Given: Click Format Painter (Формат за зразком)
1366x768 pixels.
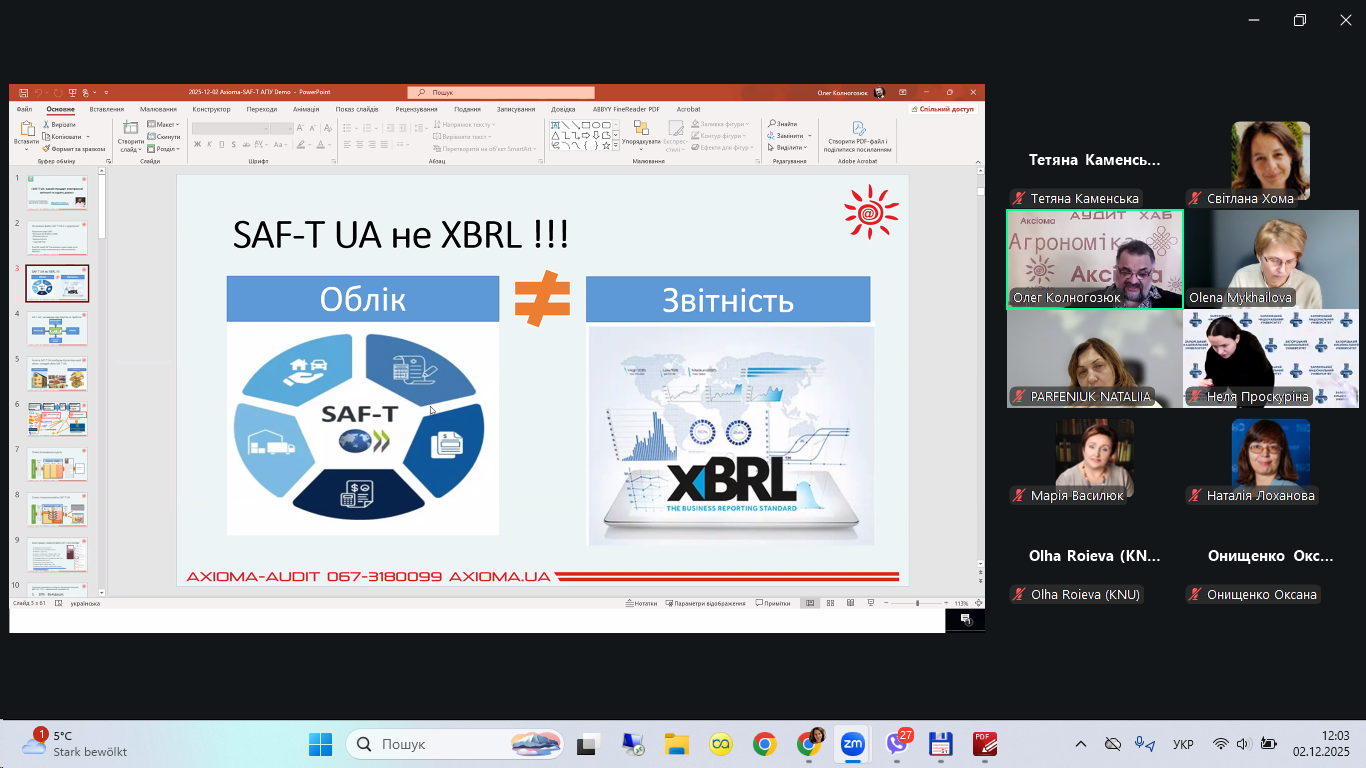Looking at the screenshot, I should point(73,148).
